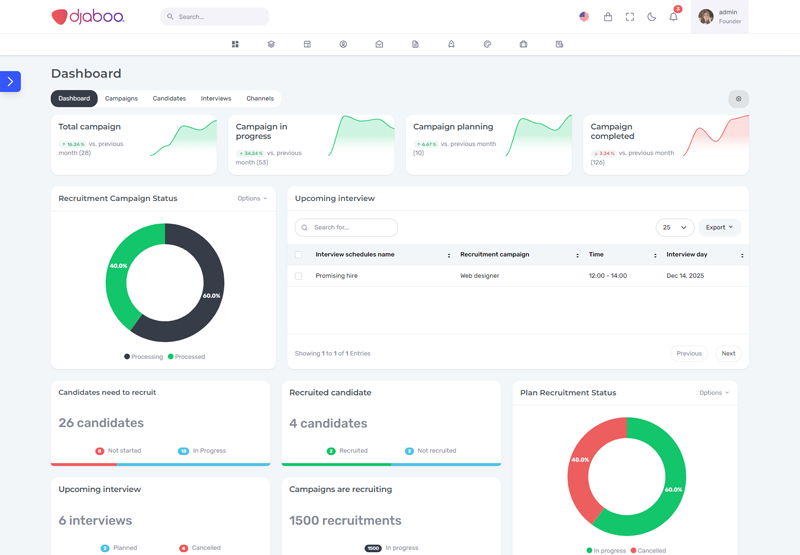Click the Search for interview input field
Viewport: 800px width, 555px height.
[347, 228]
